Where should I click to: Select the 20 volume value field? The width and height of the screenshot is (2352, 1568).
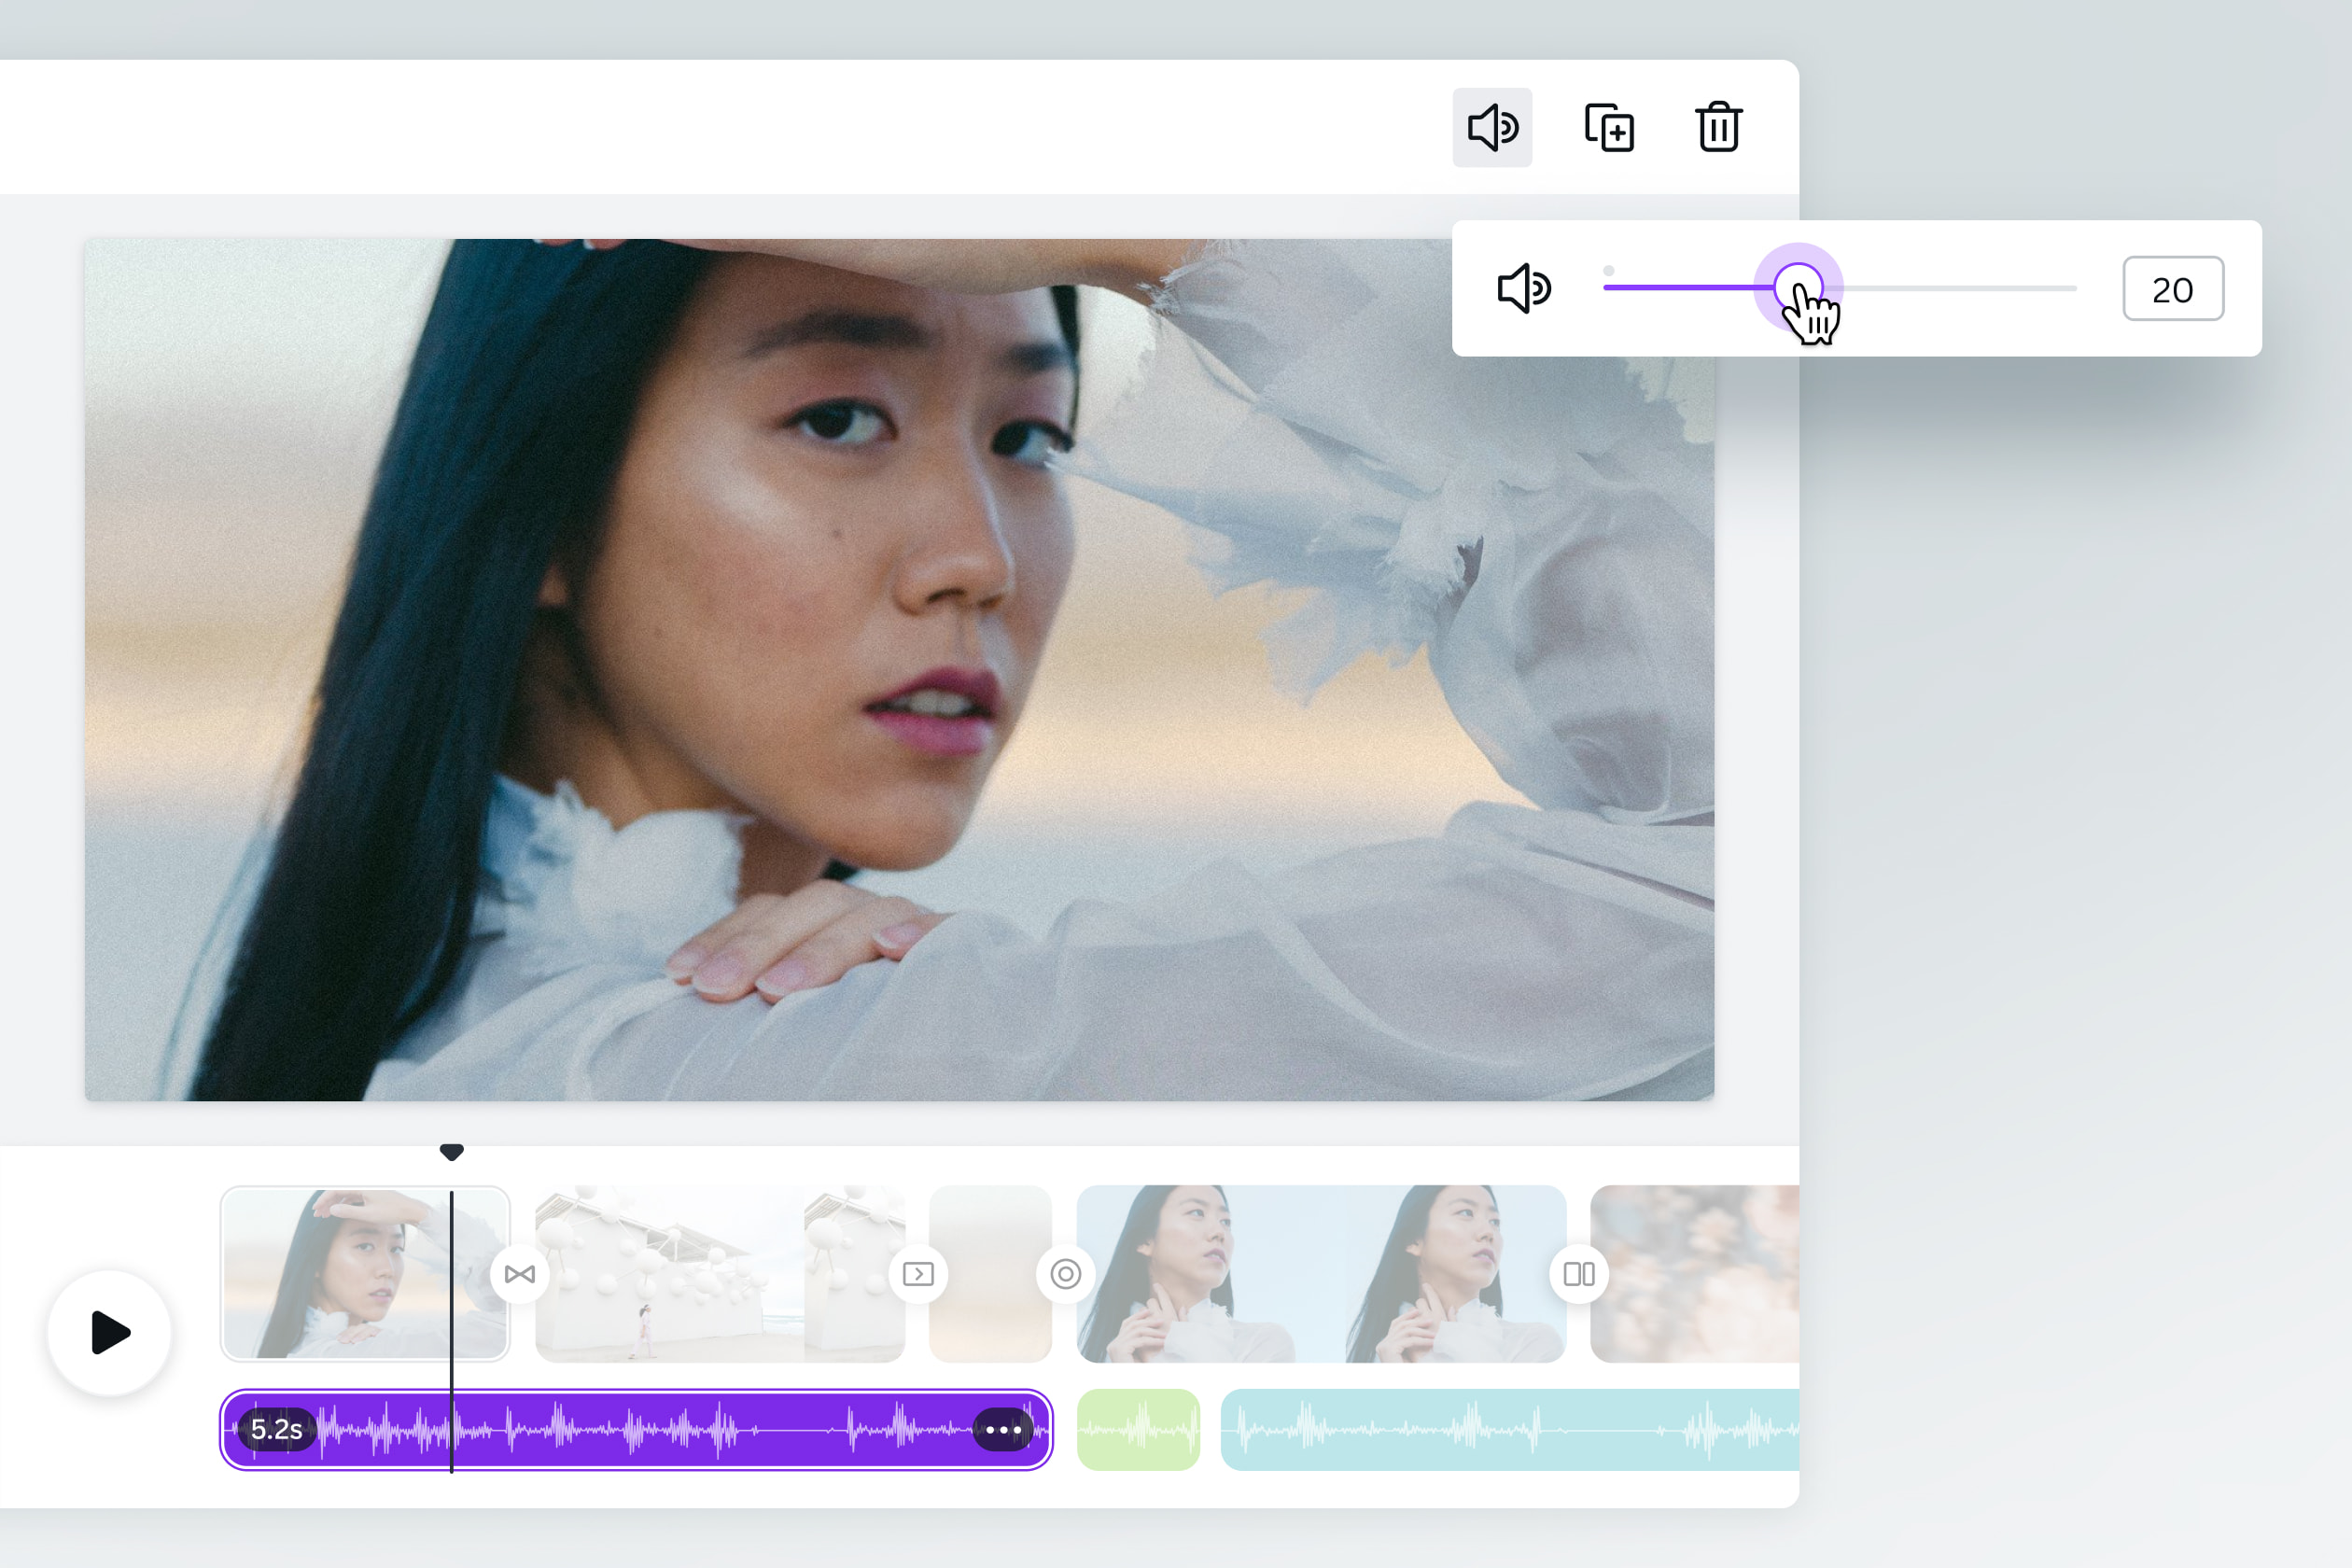(2173, 289)
